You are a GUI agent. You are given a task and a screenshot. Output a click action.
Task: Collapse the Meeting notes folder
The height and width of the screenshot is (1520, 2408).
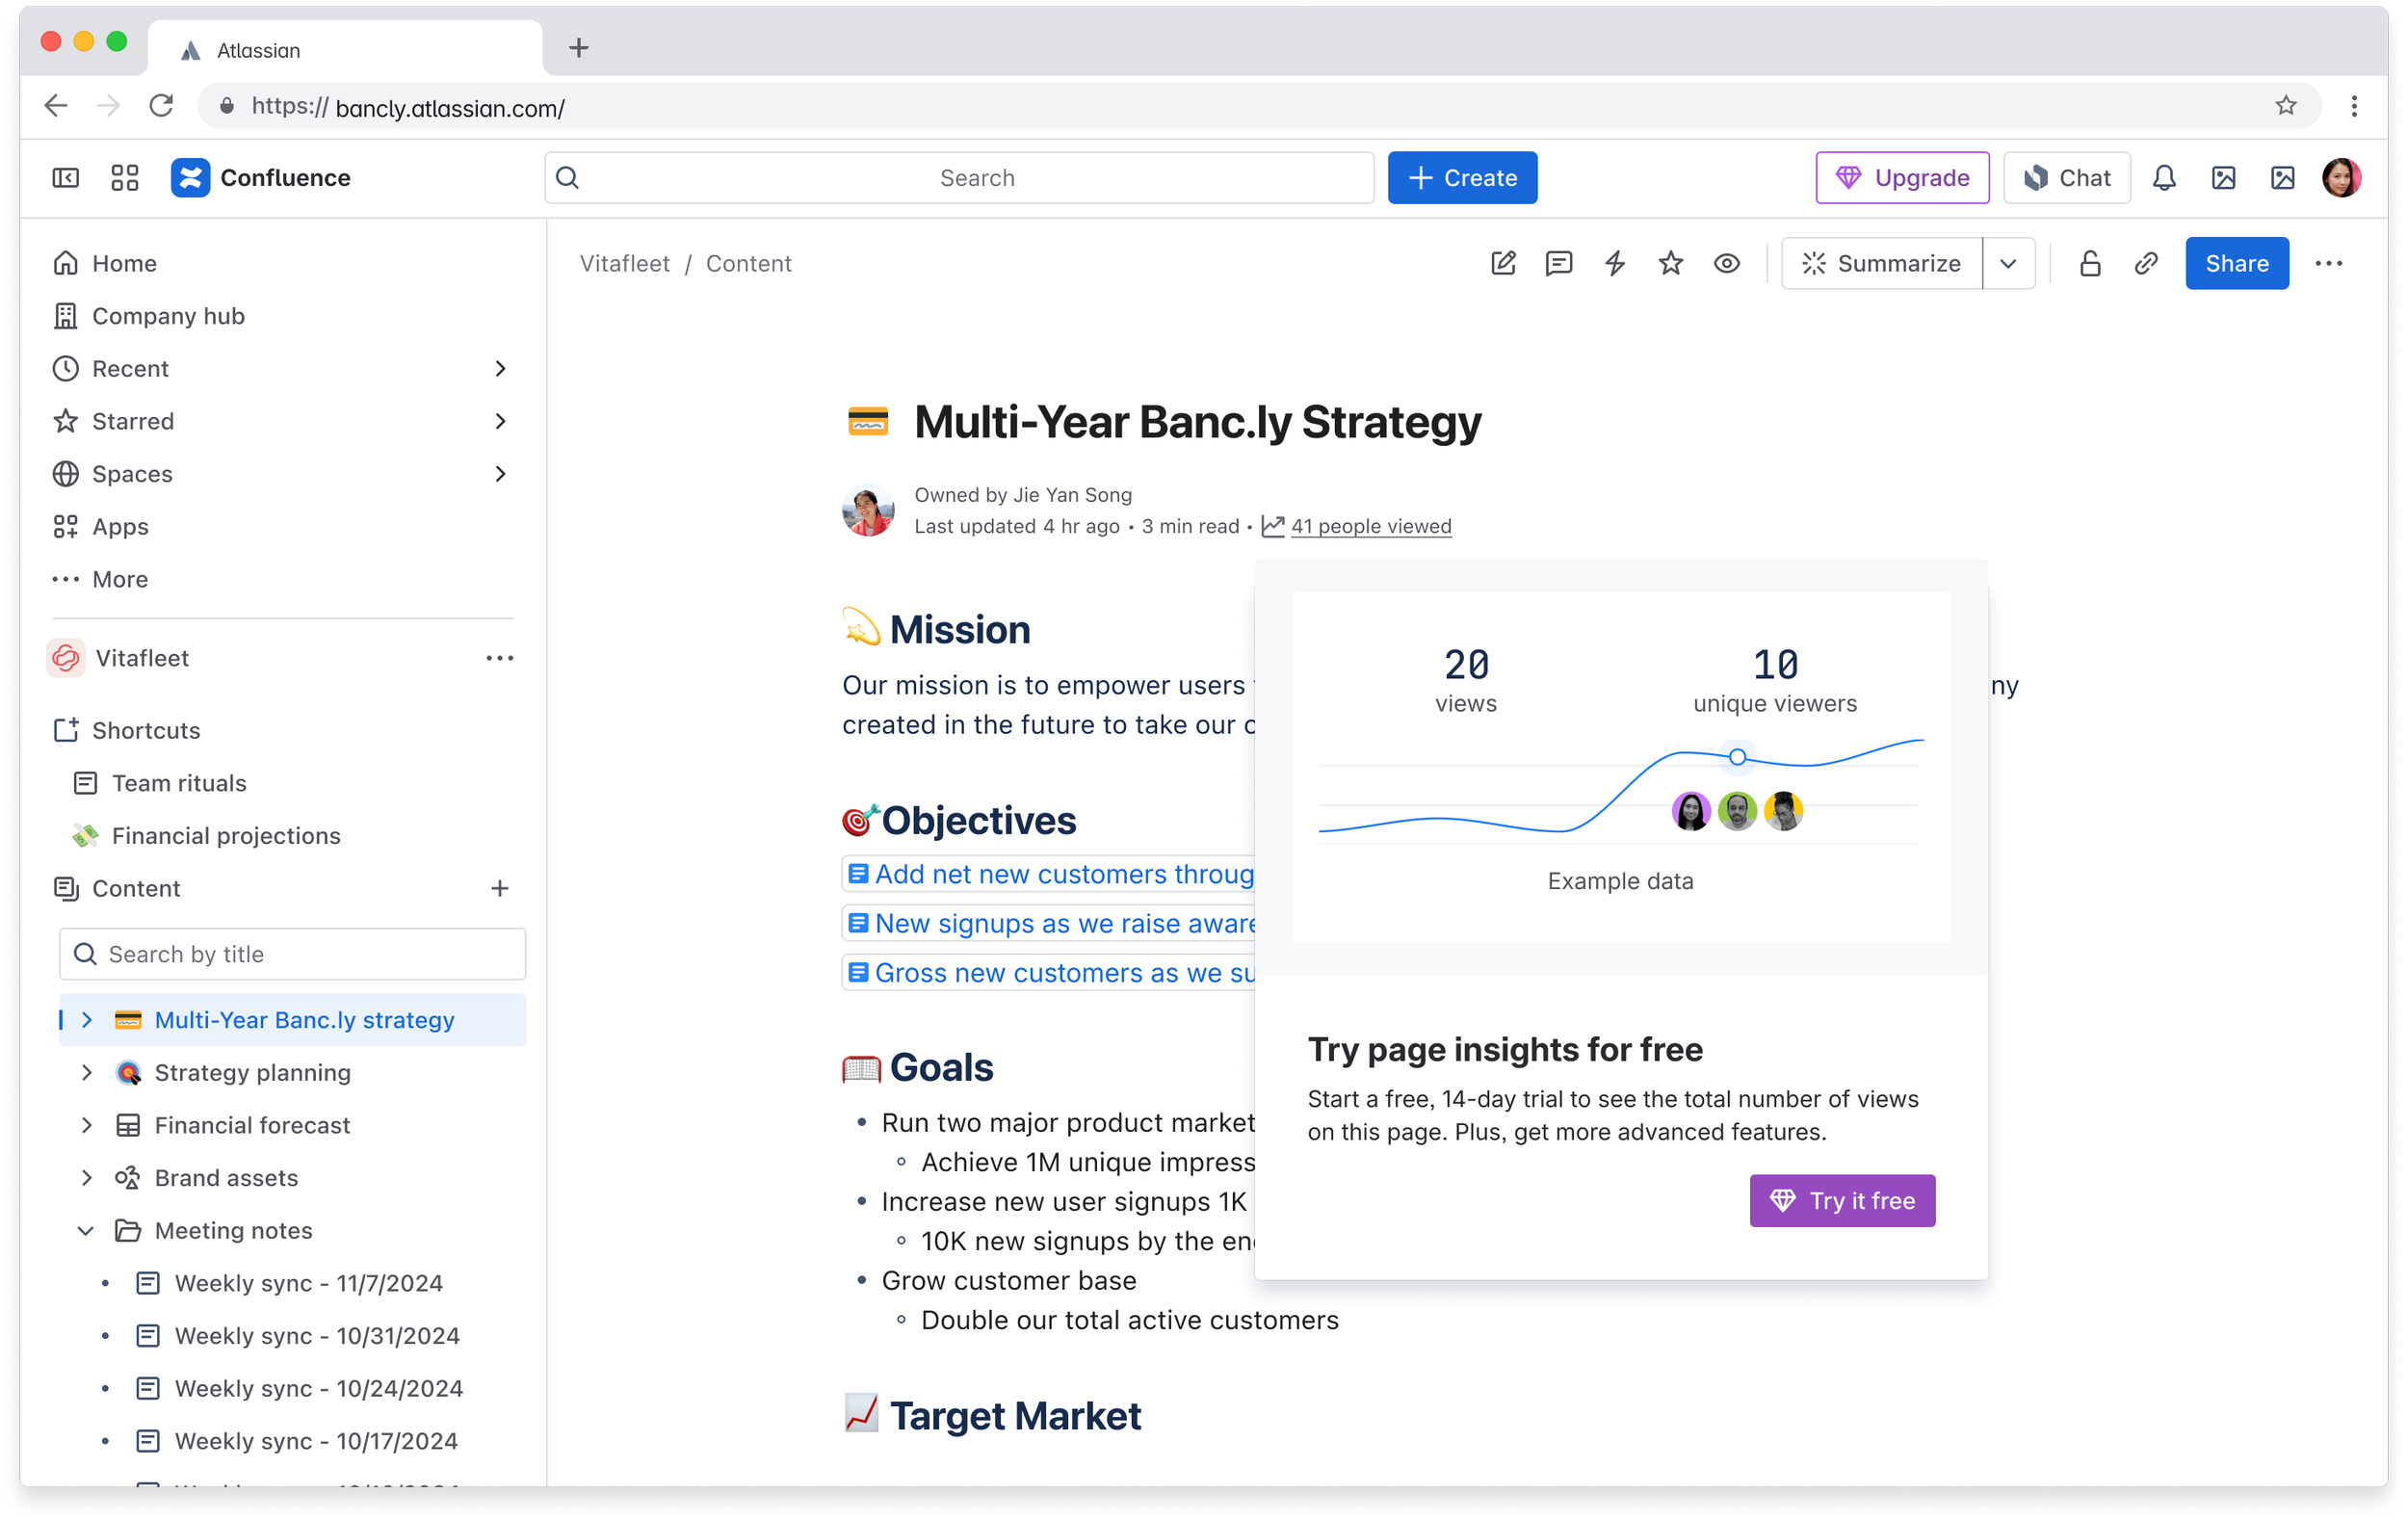[x=86, y=1230]
